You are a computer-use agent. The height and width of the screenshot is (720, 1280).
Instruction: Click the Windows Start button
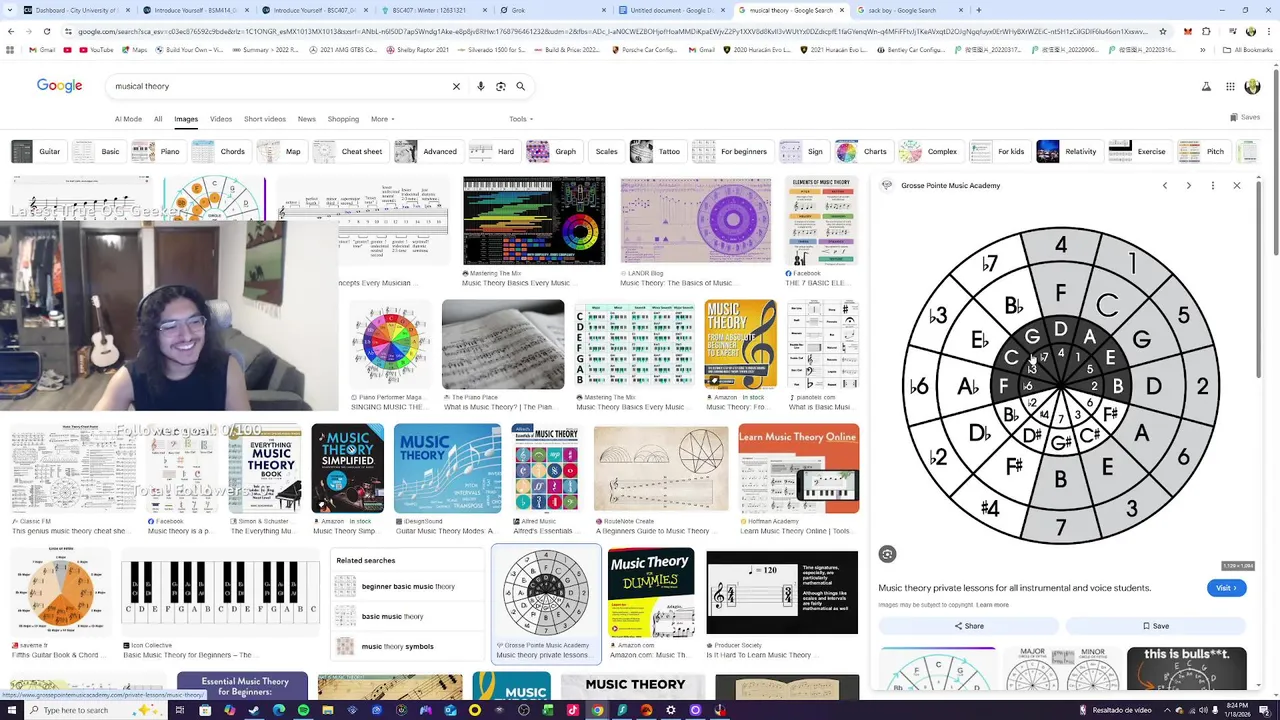point(11,710)
